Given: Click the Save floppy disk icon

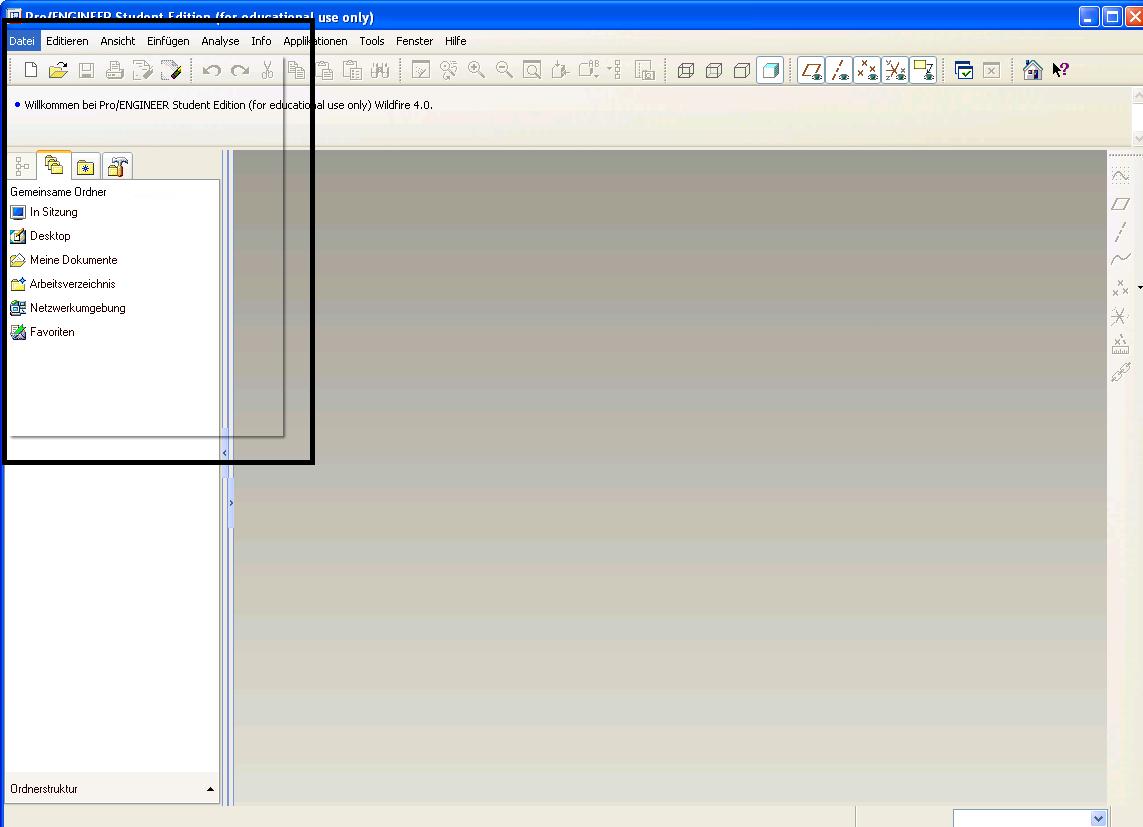Looking at the screenshot, I should click(x=86, y=71).
